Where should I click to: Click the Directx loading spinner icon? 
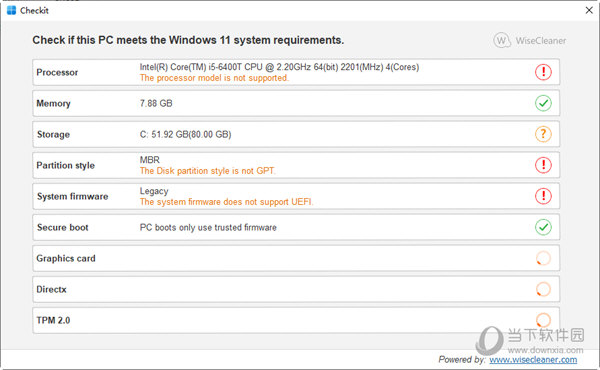click(x=543, y=289)
